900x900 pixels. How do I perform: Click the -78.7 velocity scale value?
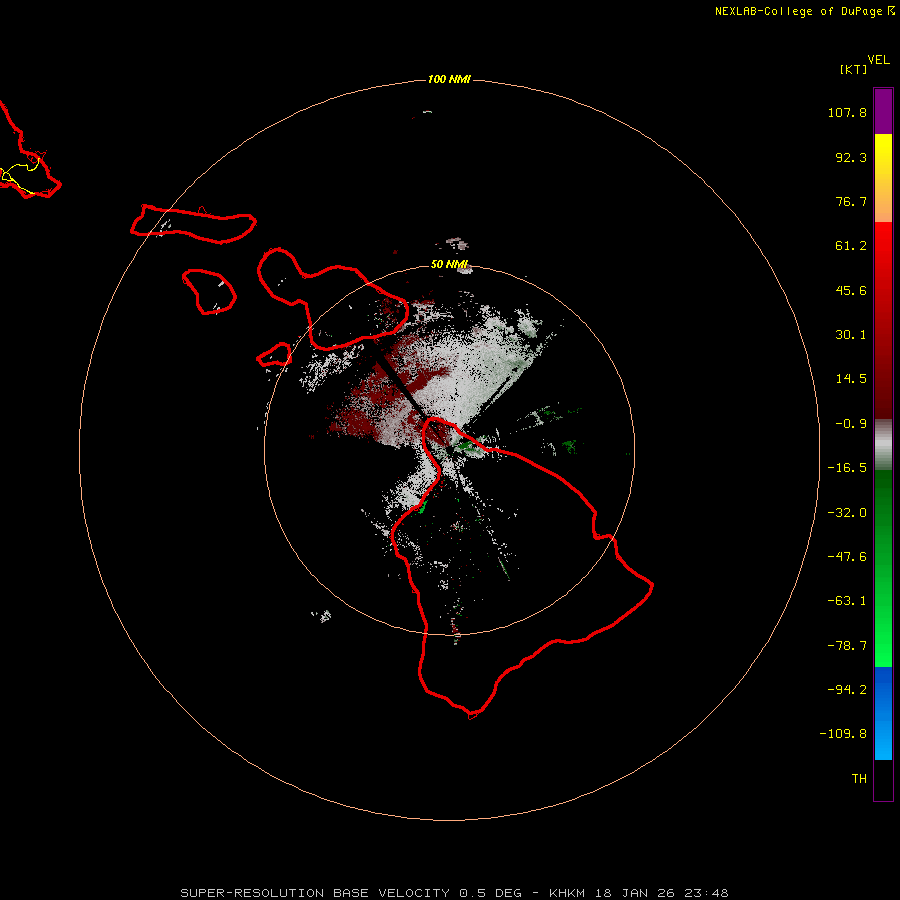coord(847,646)
